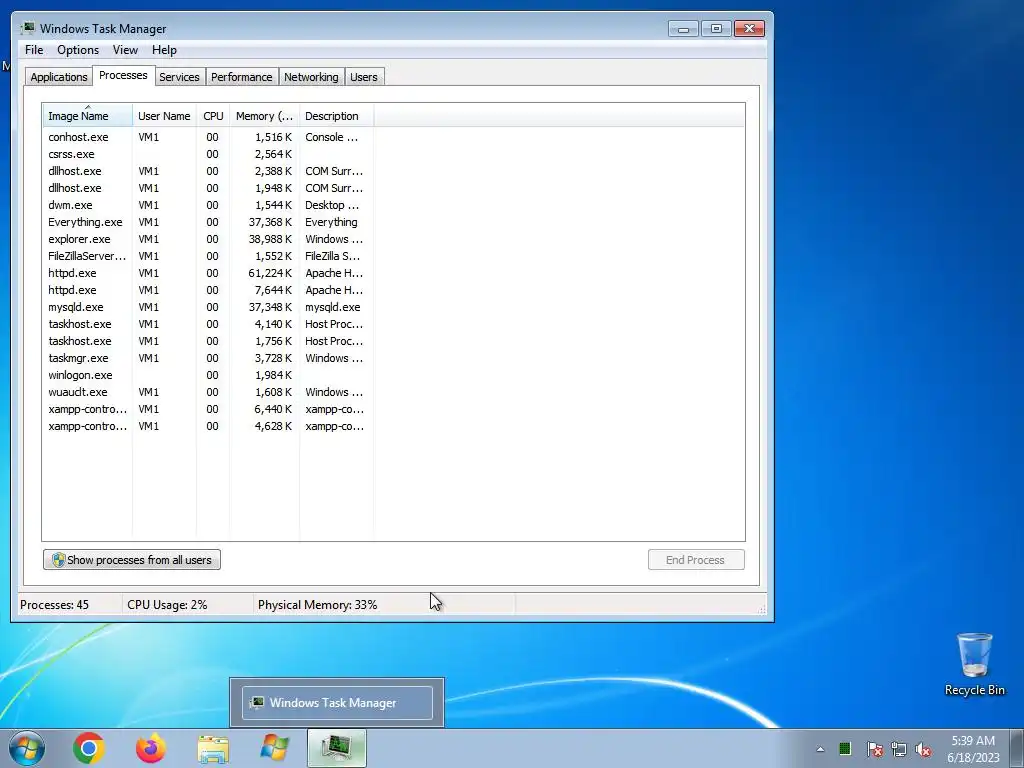Open the Recycle Bin desktop icon
Viewport: 1024px width, 768px height.
pyautogui.click(x=974, y=664)
